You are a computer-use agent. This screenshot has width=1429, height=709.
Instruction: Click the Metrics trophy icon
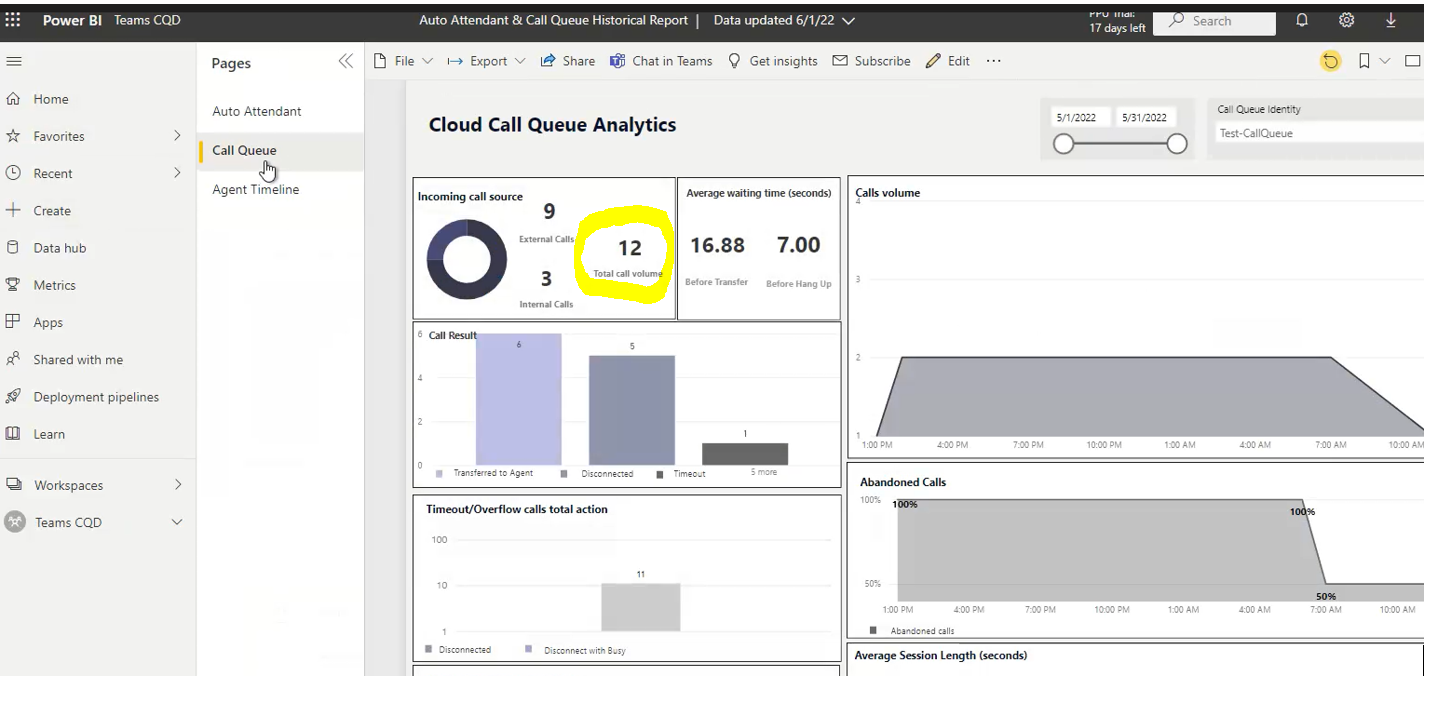pos(13,284)
